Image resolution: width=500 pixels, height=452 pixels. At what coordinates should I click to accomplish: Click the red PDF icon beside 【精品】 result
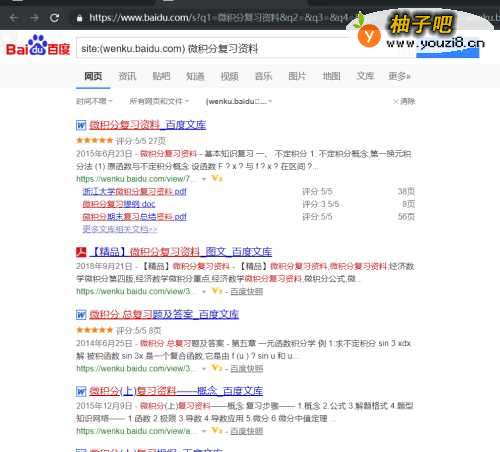[x=81, y=252]
